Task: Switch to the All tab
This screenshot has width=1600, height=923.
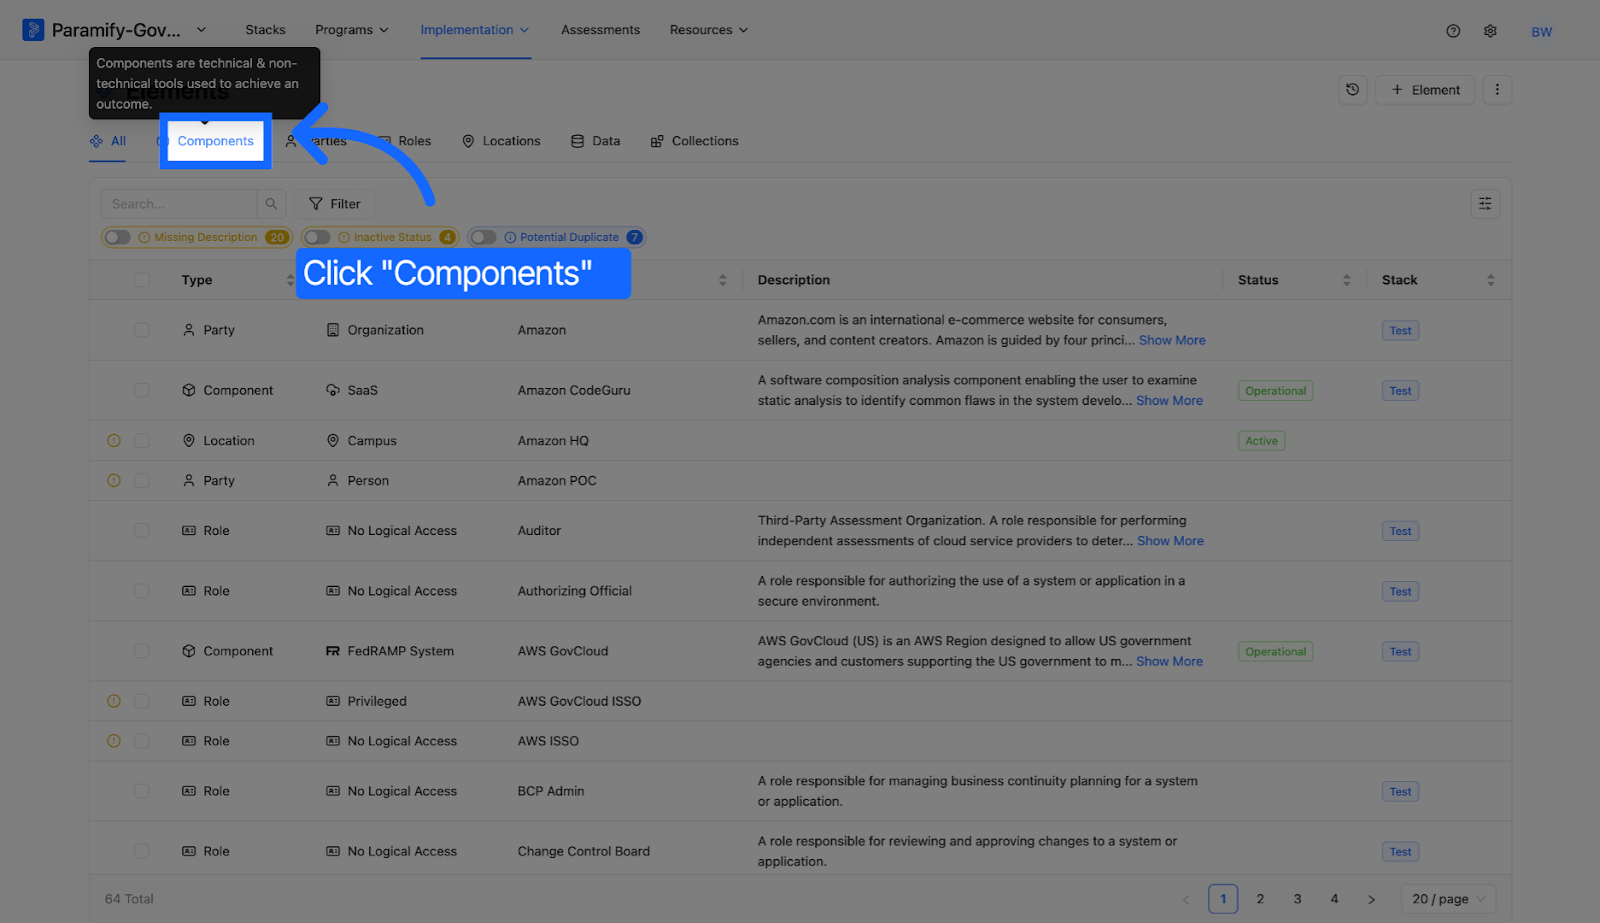Action: (108, 141)
